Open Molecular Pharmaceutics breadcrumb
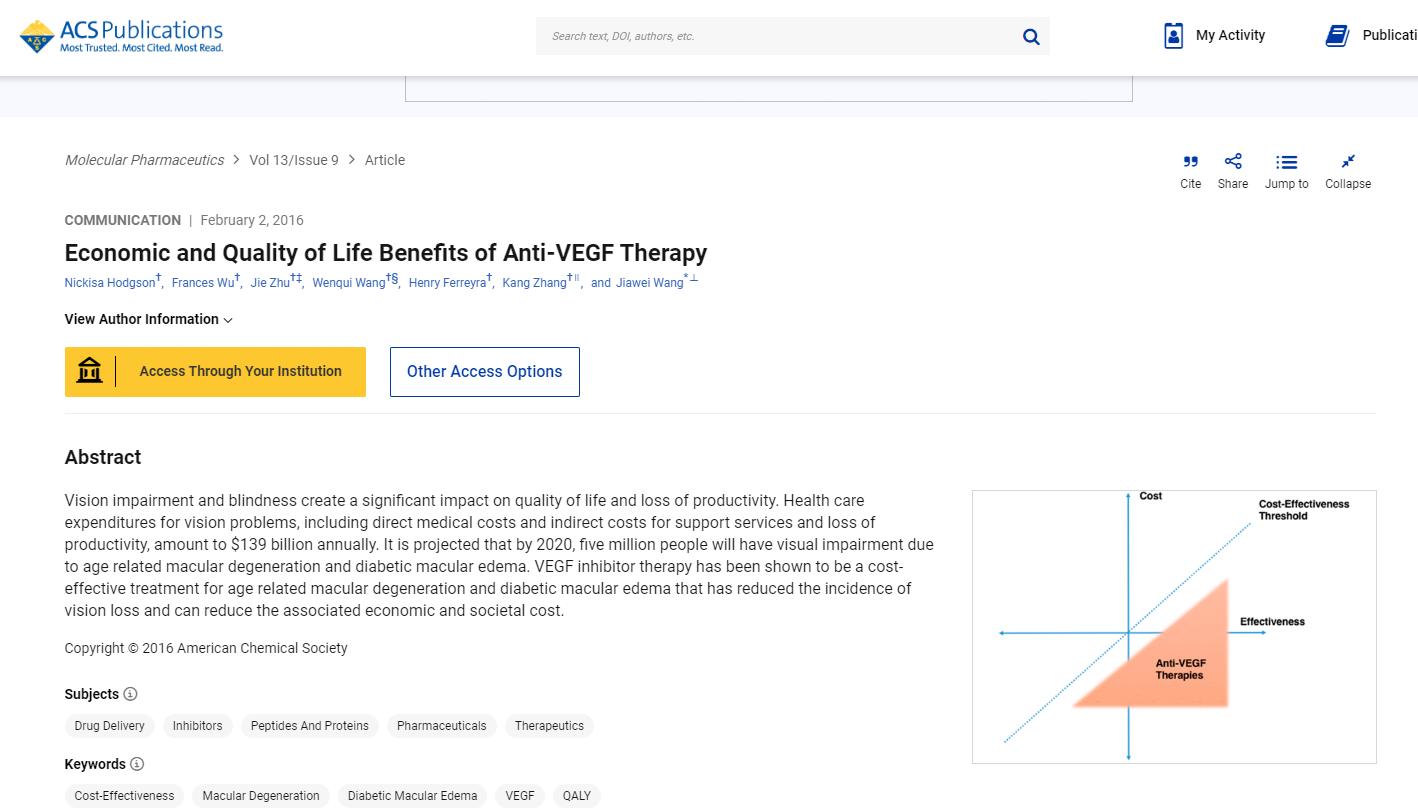Screen dimensions: 1418x811 point(144,160)
